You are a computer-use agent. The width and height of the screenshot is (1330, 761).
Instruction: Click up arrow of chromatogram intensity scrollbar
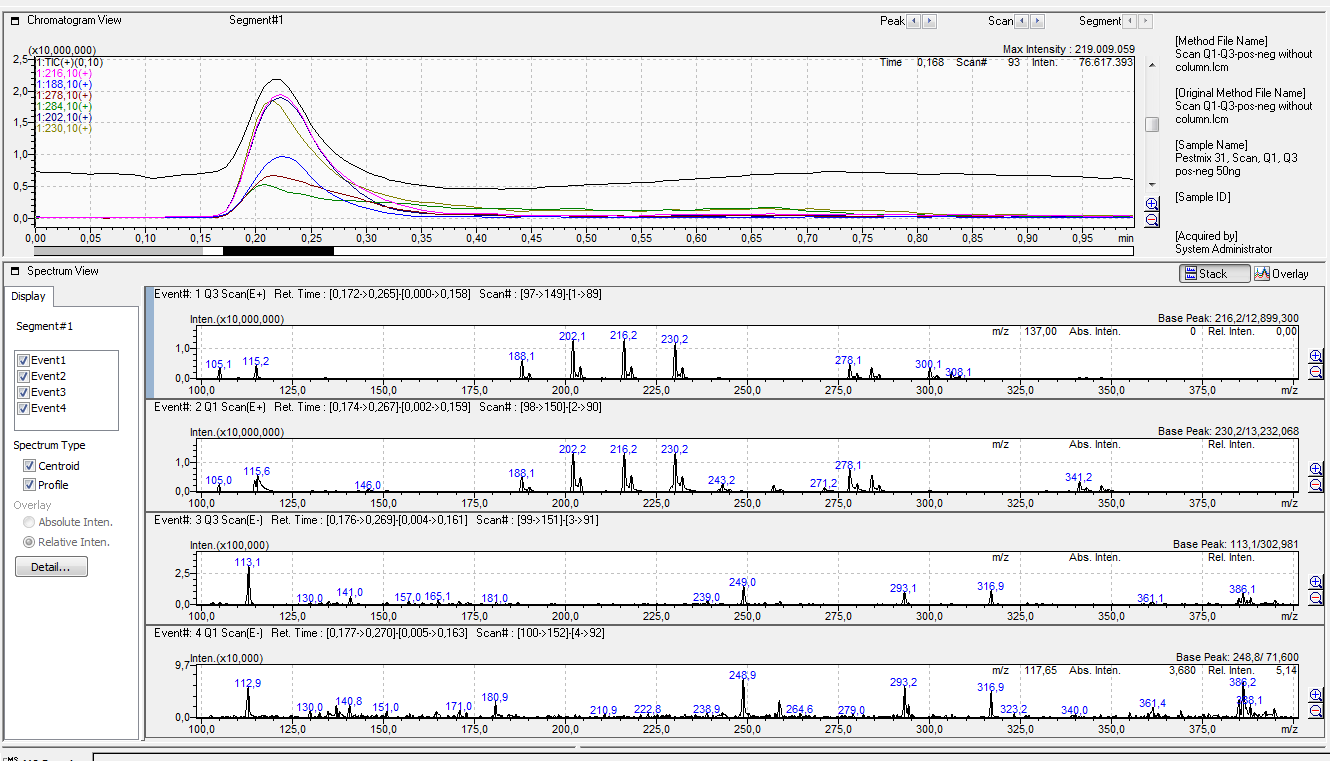pos(1152,65)
